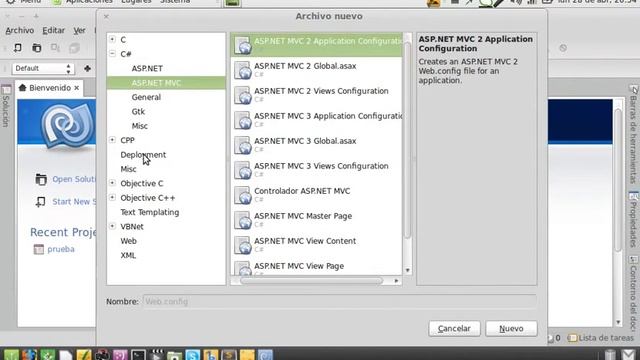Select ASP.NET MVC Master Page template
640x360 pixels.
317,220
